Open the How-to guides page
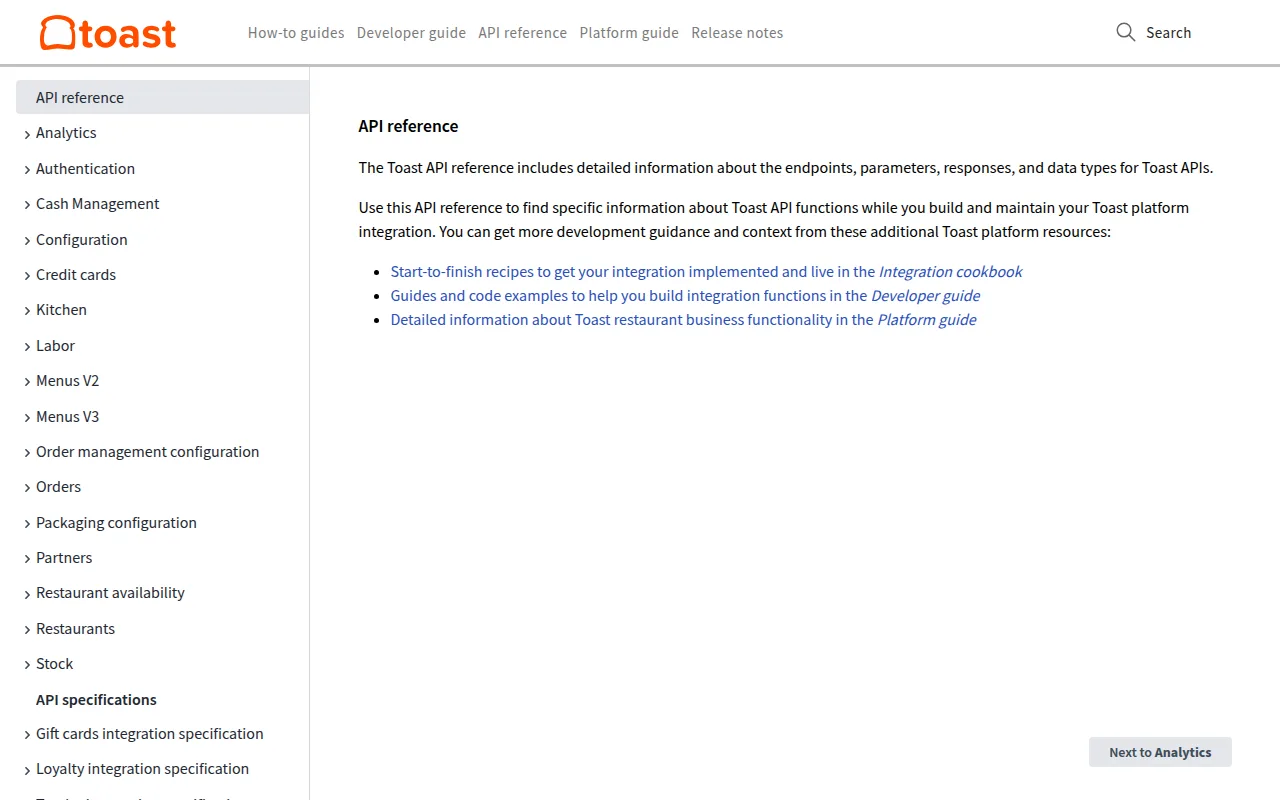The height and width of the screenshot is (800, 1280). pyautogui.click(x=295, y=32)
